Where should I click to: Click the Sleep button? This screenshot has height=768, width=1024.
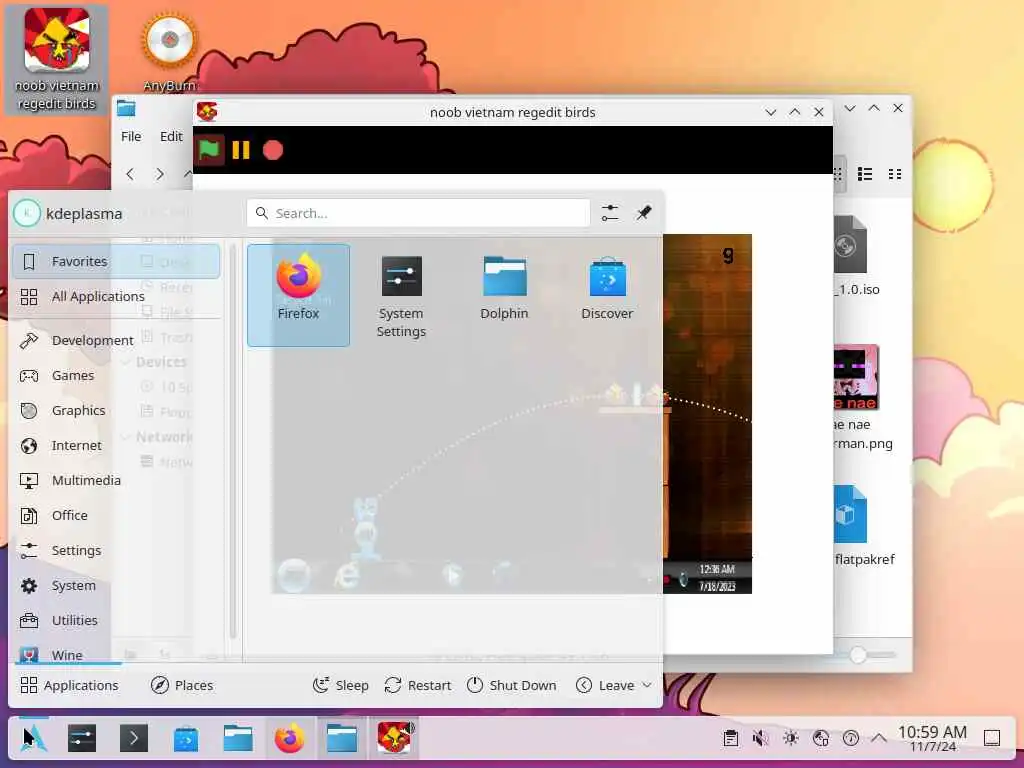(x=341, y=685)
